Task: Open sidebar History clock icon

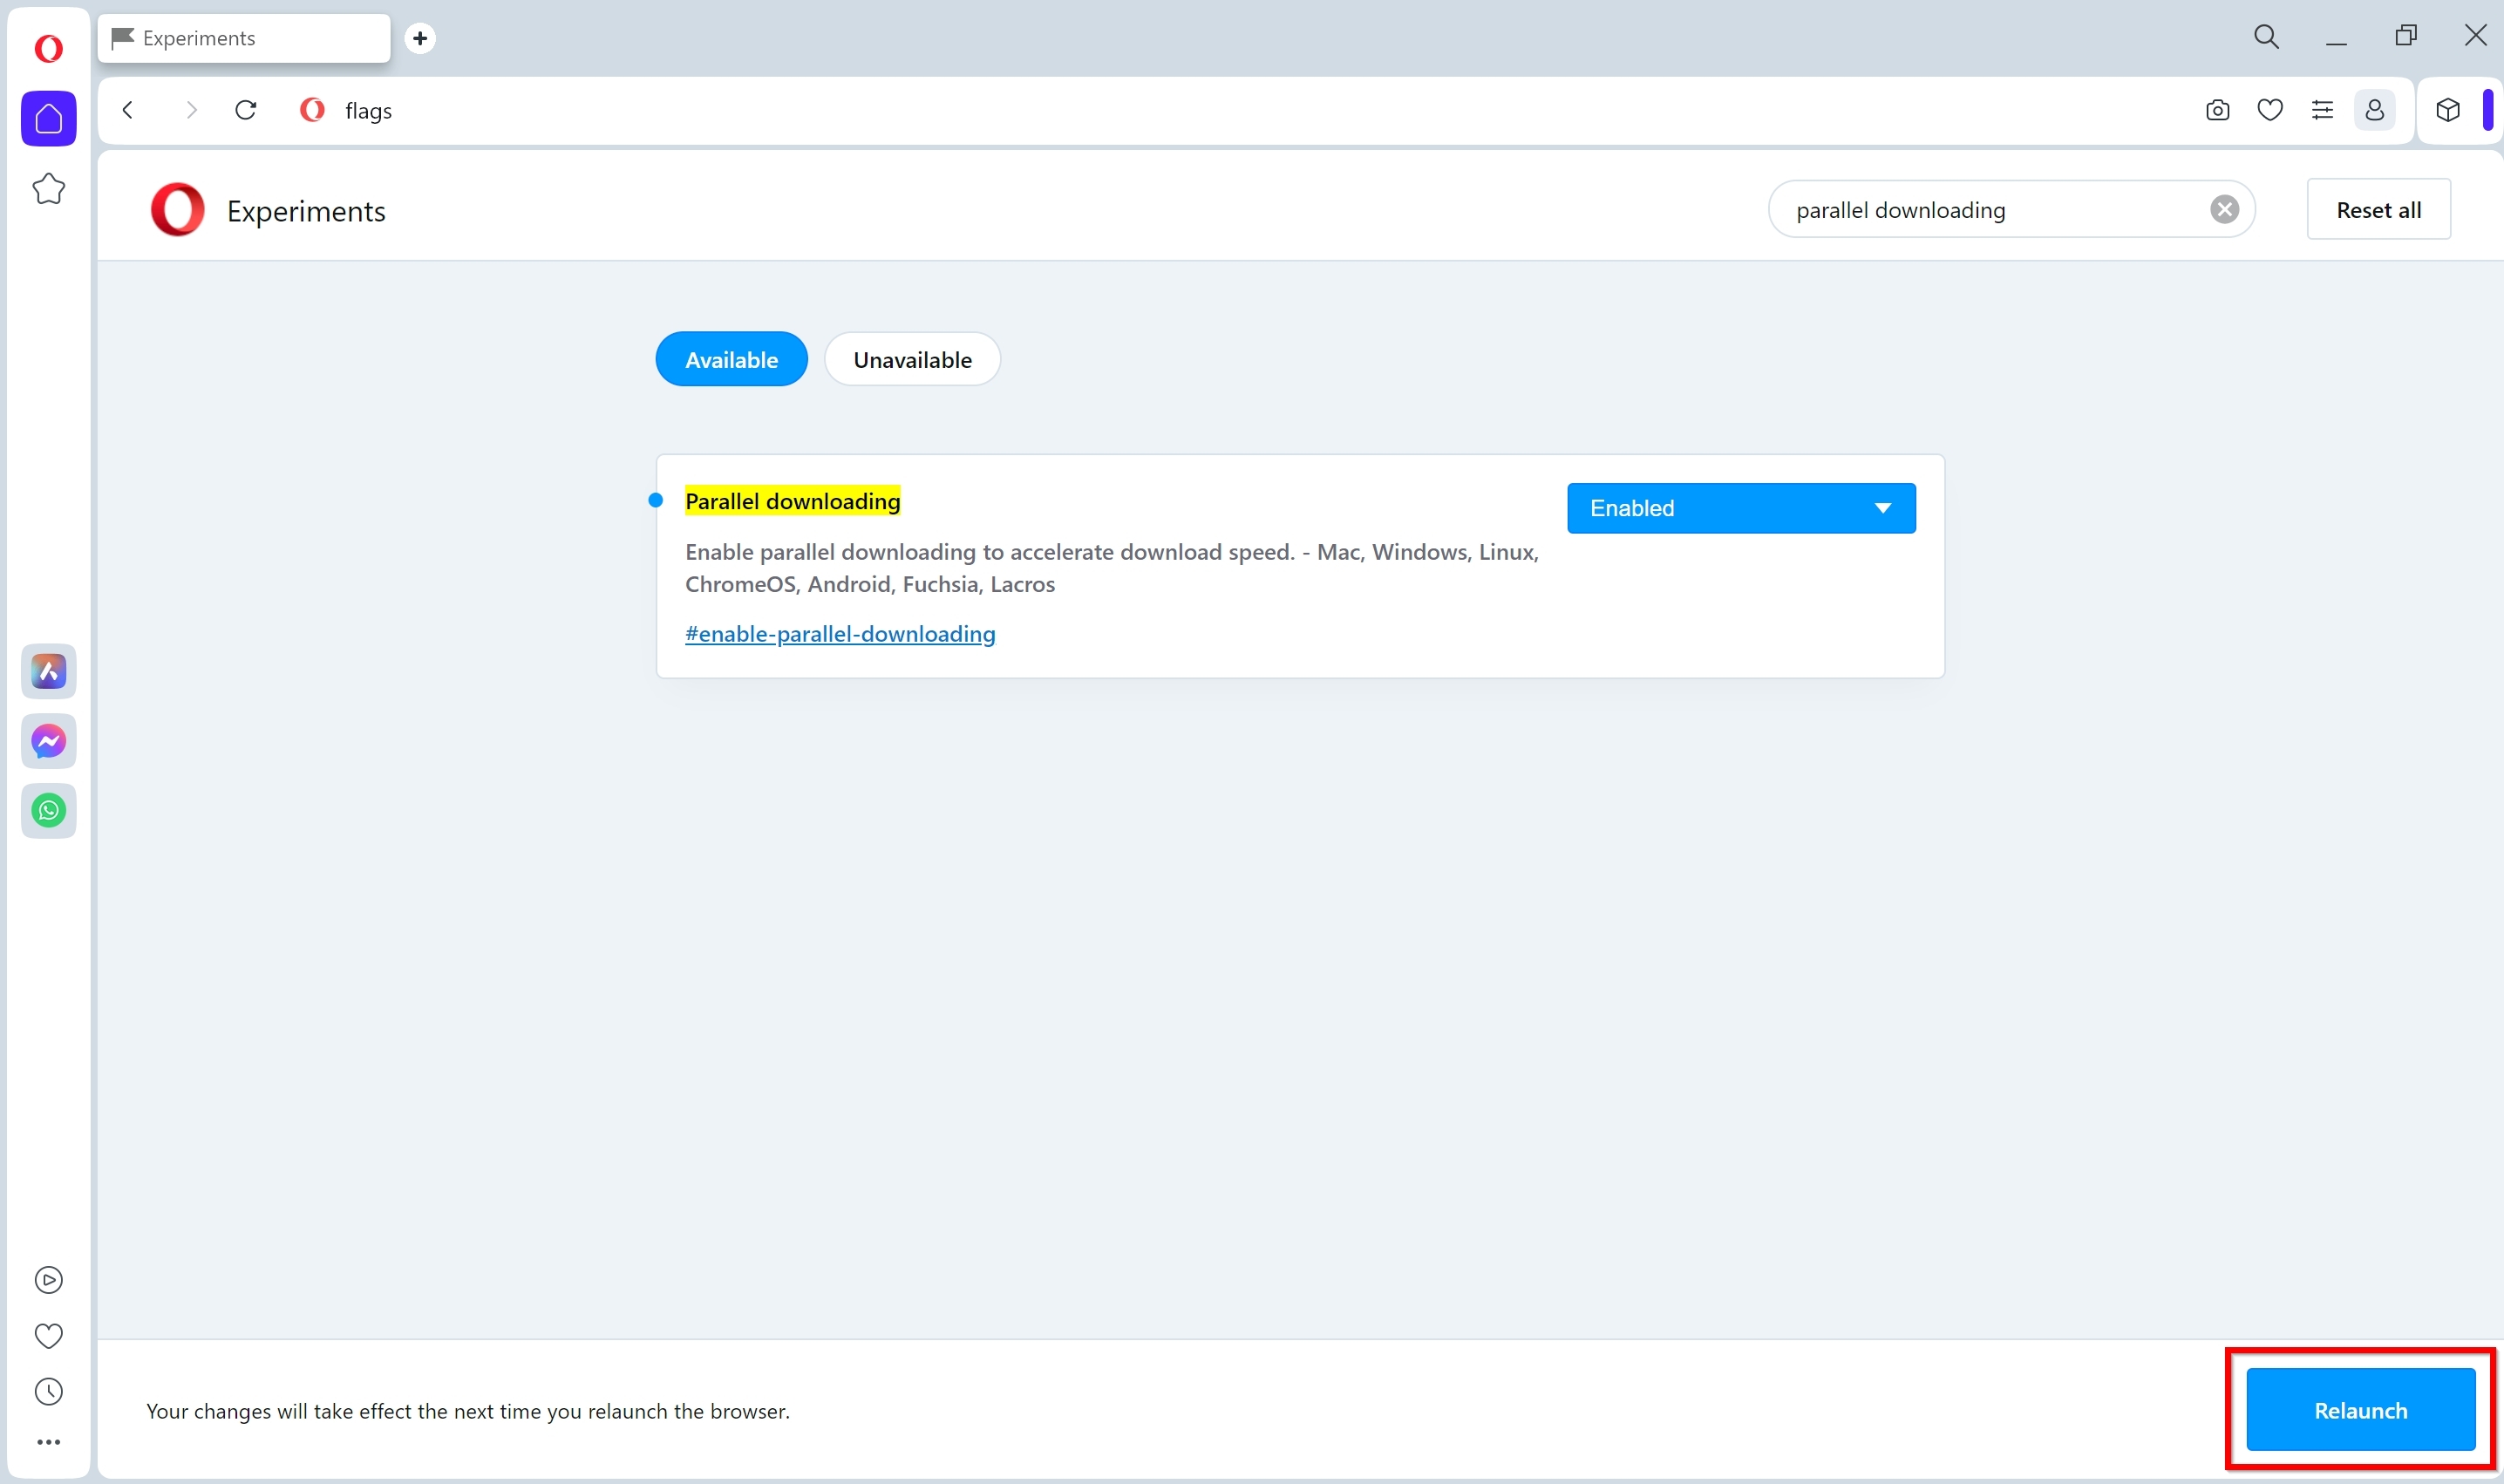Action: pyautogui.click(x=48, y=1392)
